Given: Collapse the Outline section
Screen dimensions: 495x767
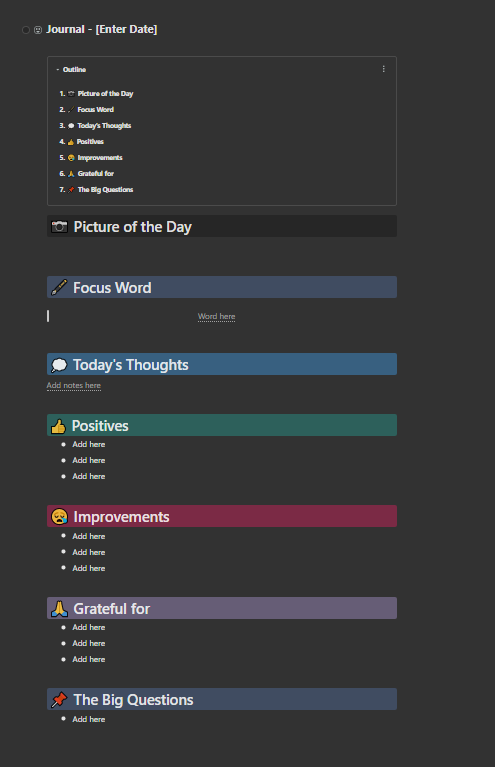Looking at the screenshot, I should (58, 69).
